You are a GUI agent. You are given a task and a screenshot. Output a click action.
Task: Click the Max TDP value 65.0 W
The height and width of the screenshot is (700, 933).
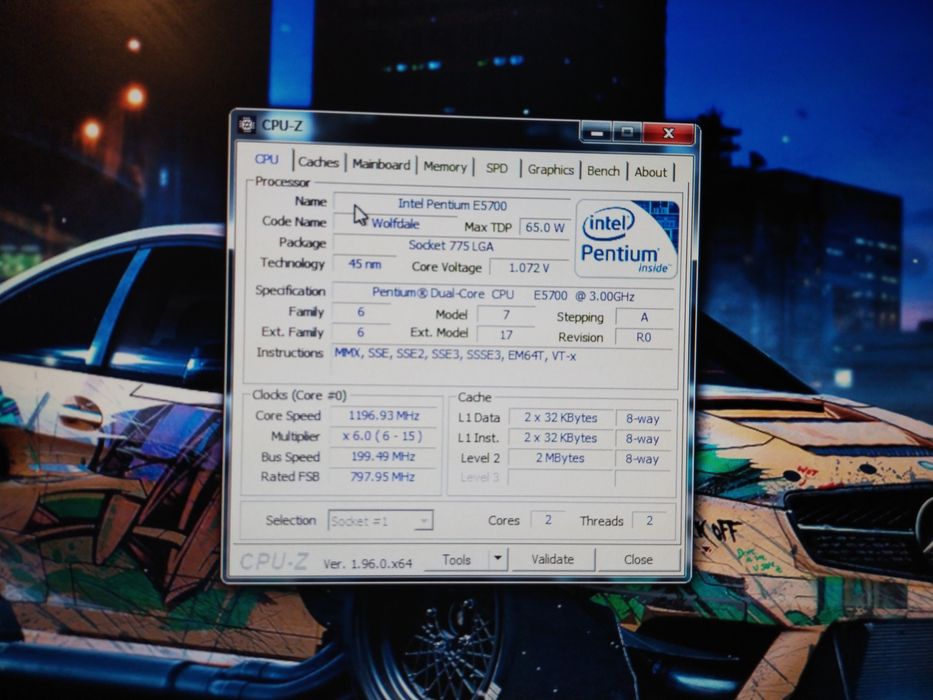pyautogui.click(x=545, y=227)
